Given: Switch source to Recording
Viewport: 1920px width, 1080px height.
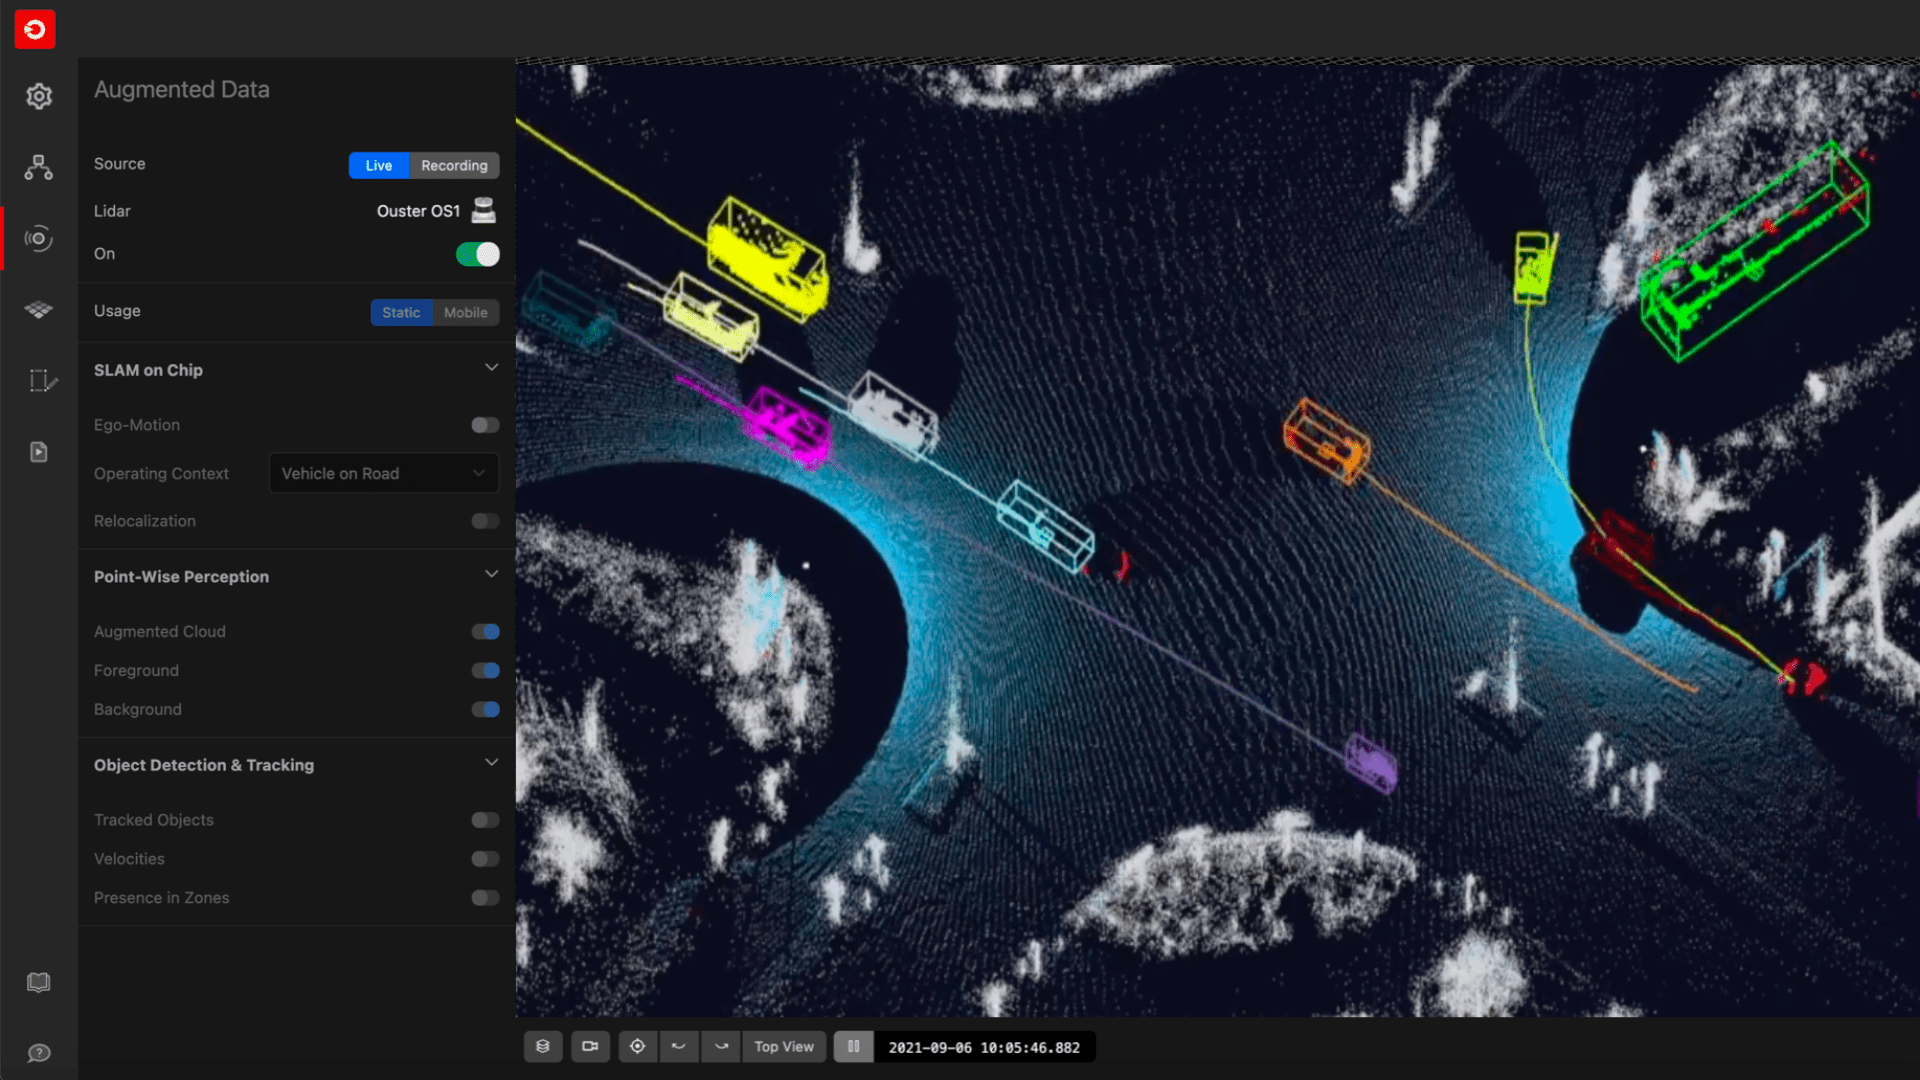Looking at the screenshot, I should point(454,165).
